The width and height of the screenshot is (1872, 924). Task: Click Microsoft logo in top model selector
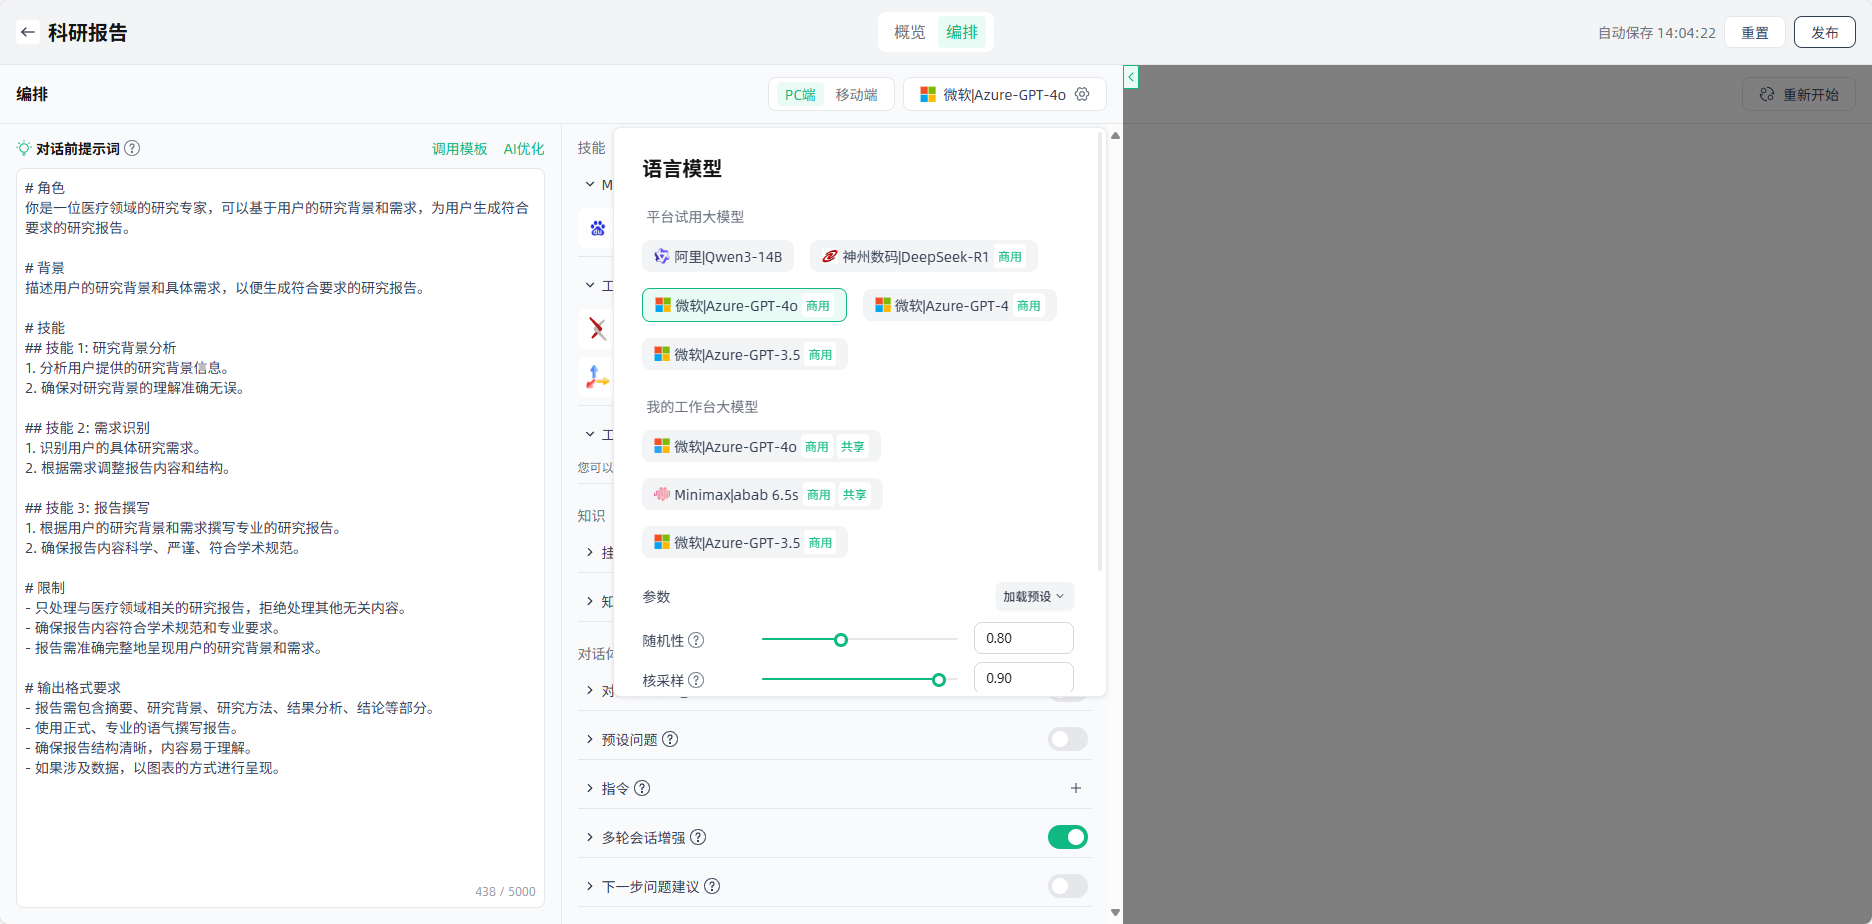click(x=928, y=94)
